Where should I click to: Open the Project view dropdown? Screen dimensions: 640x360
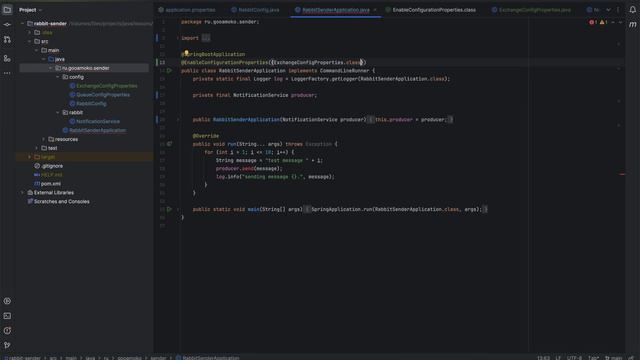[31, 10]
